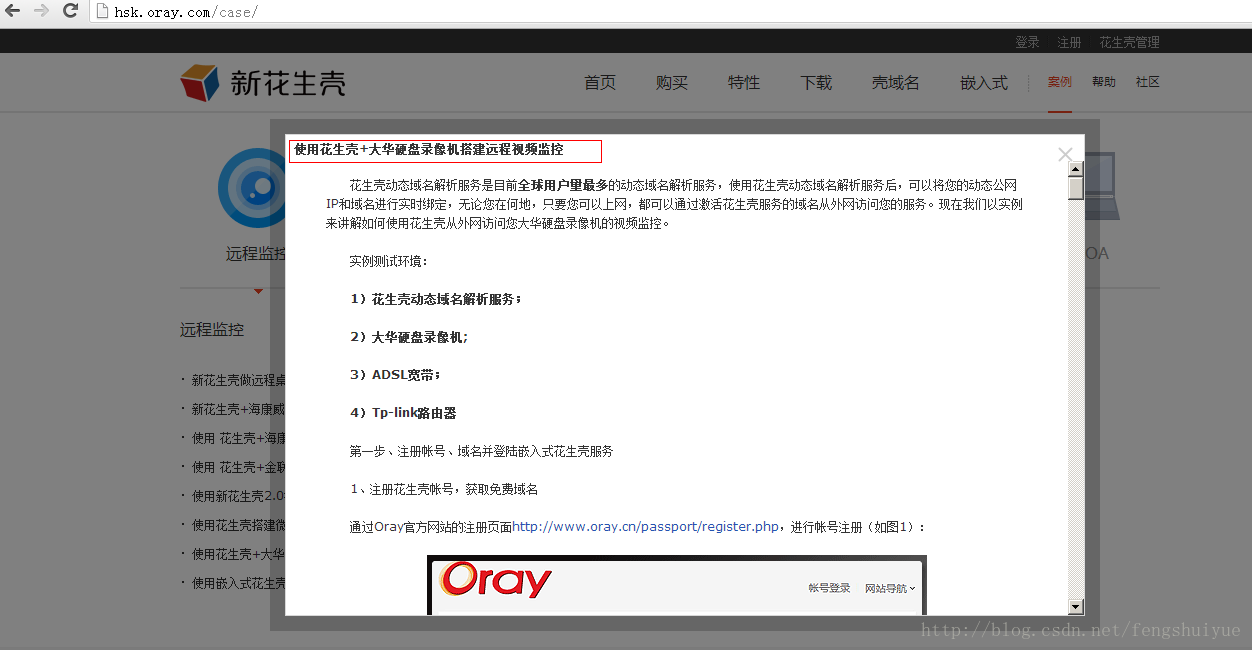The width and height of the screenshot is (1252, 650).
Task: Click 网站导航 in the embedded screenshot
Action: click(889, 588)
